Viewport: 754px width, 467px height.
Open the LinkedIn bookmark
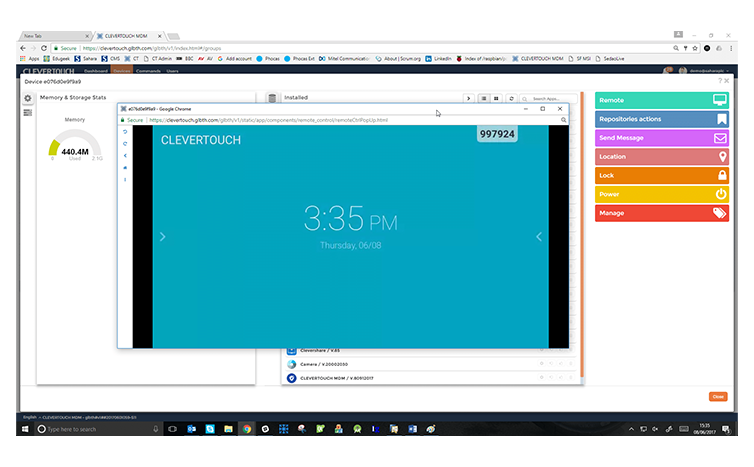[438, 59]
